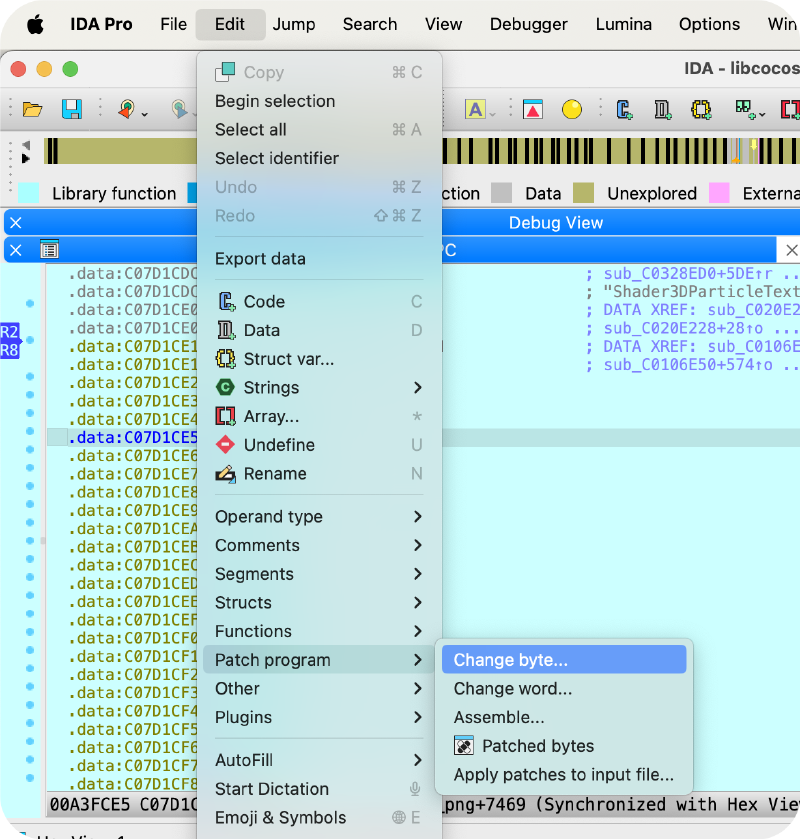Close the Debug View panel
The width and height of the screenshot is (800, 839).
click(15, 223)
